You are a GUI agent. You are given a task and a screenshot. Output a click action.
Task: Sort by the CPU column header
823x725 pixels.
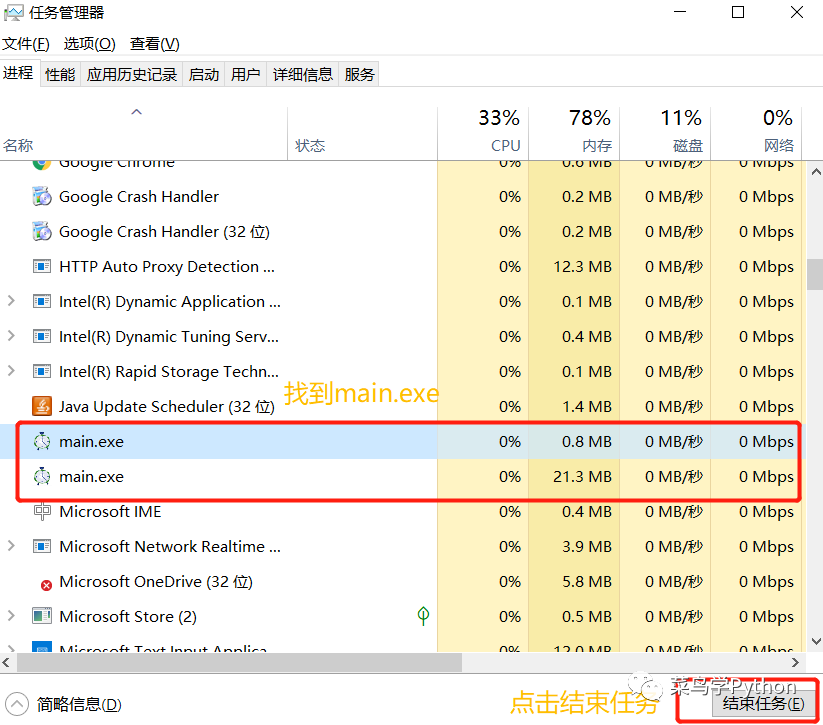483,134
